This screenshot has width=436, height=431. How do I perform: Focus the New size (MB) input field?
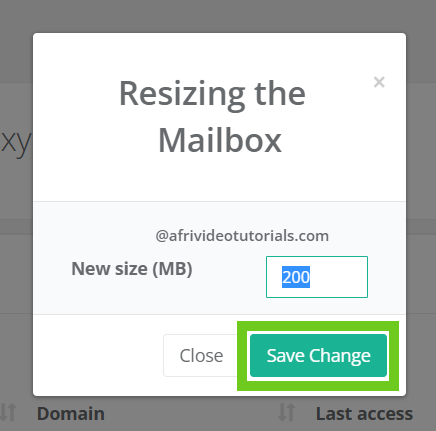[x=317, y=277]
